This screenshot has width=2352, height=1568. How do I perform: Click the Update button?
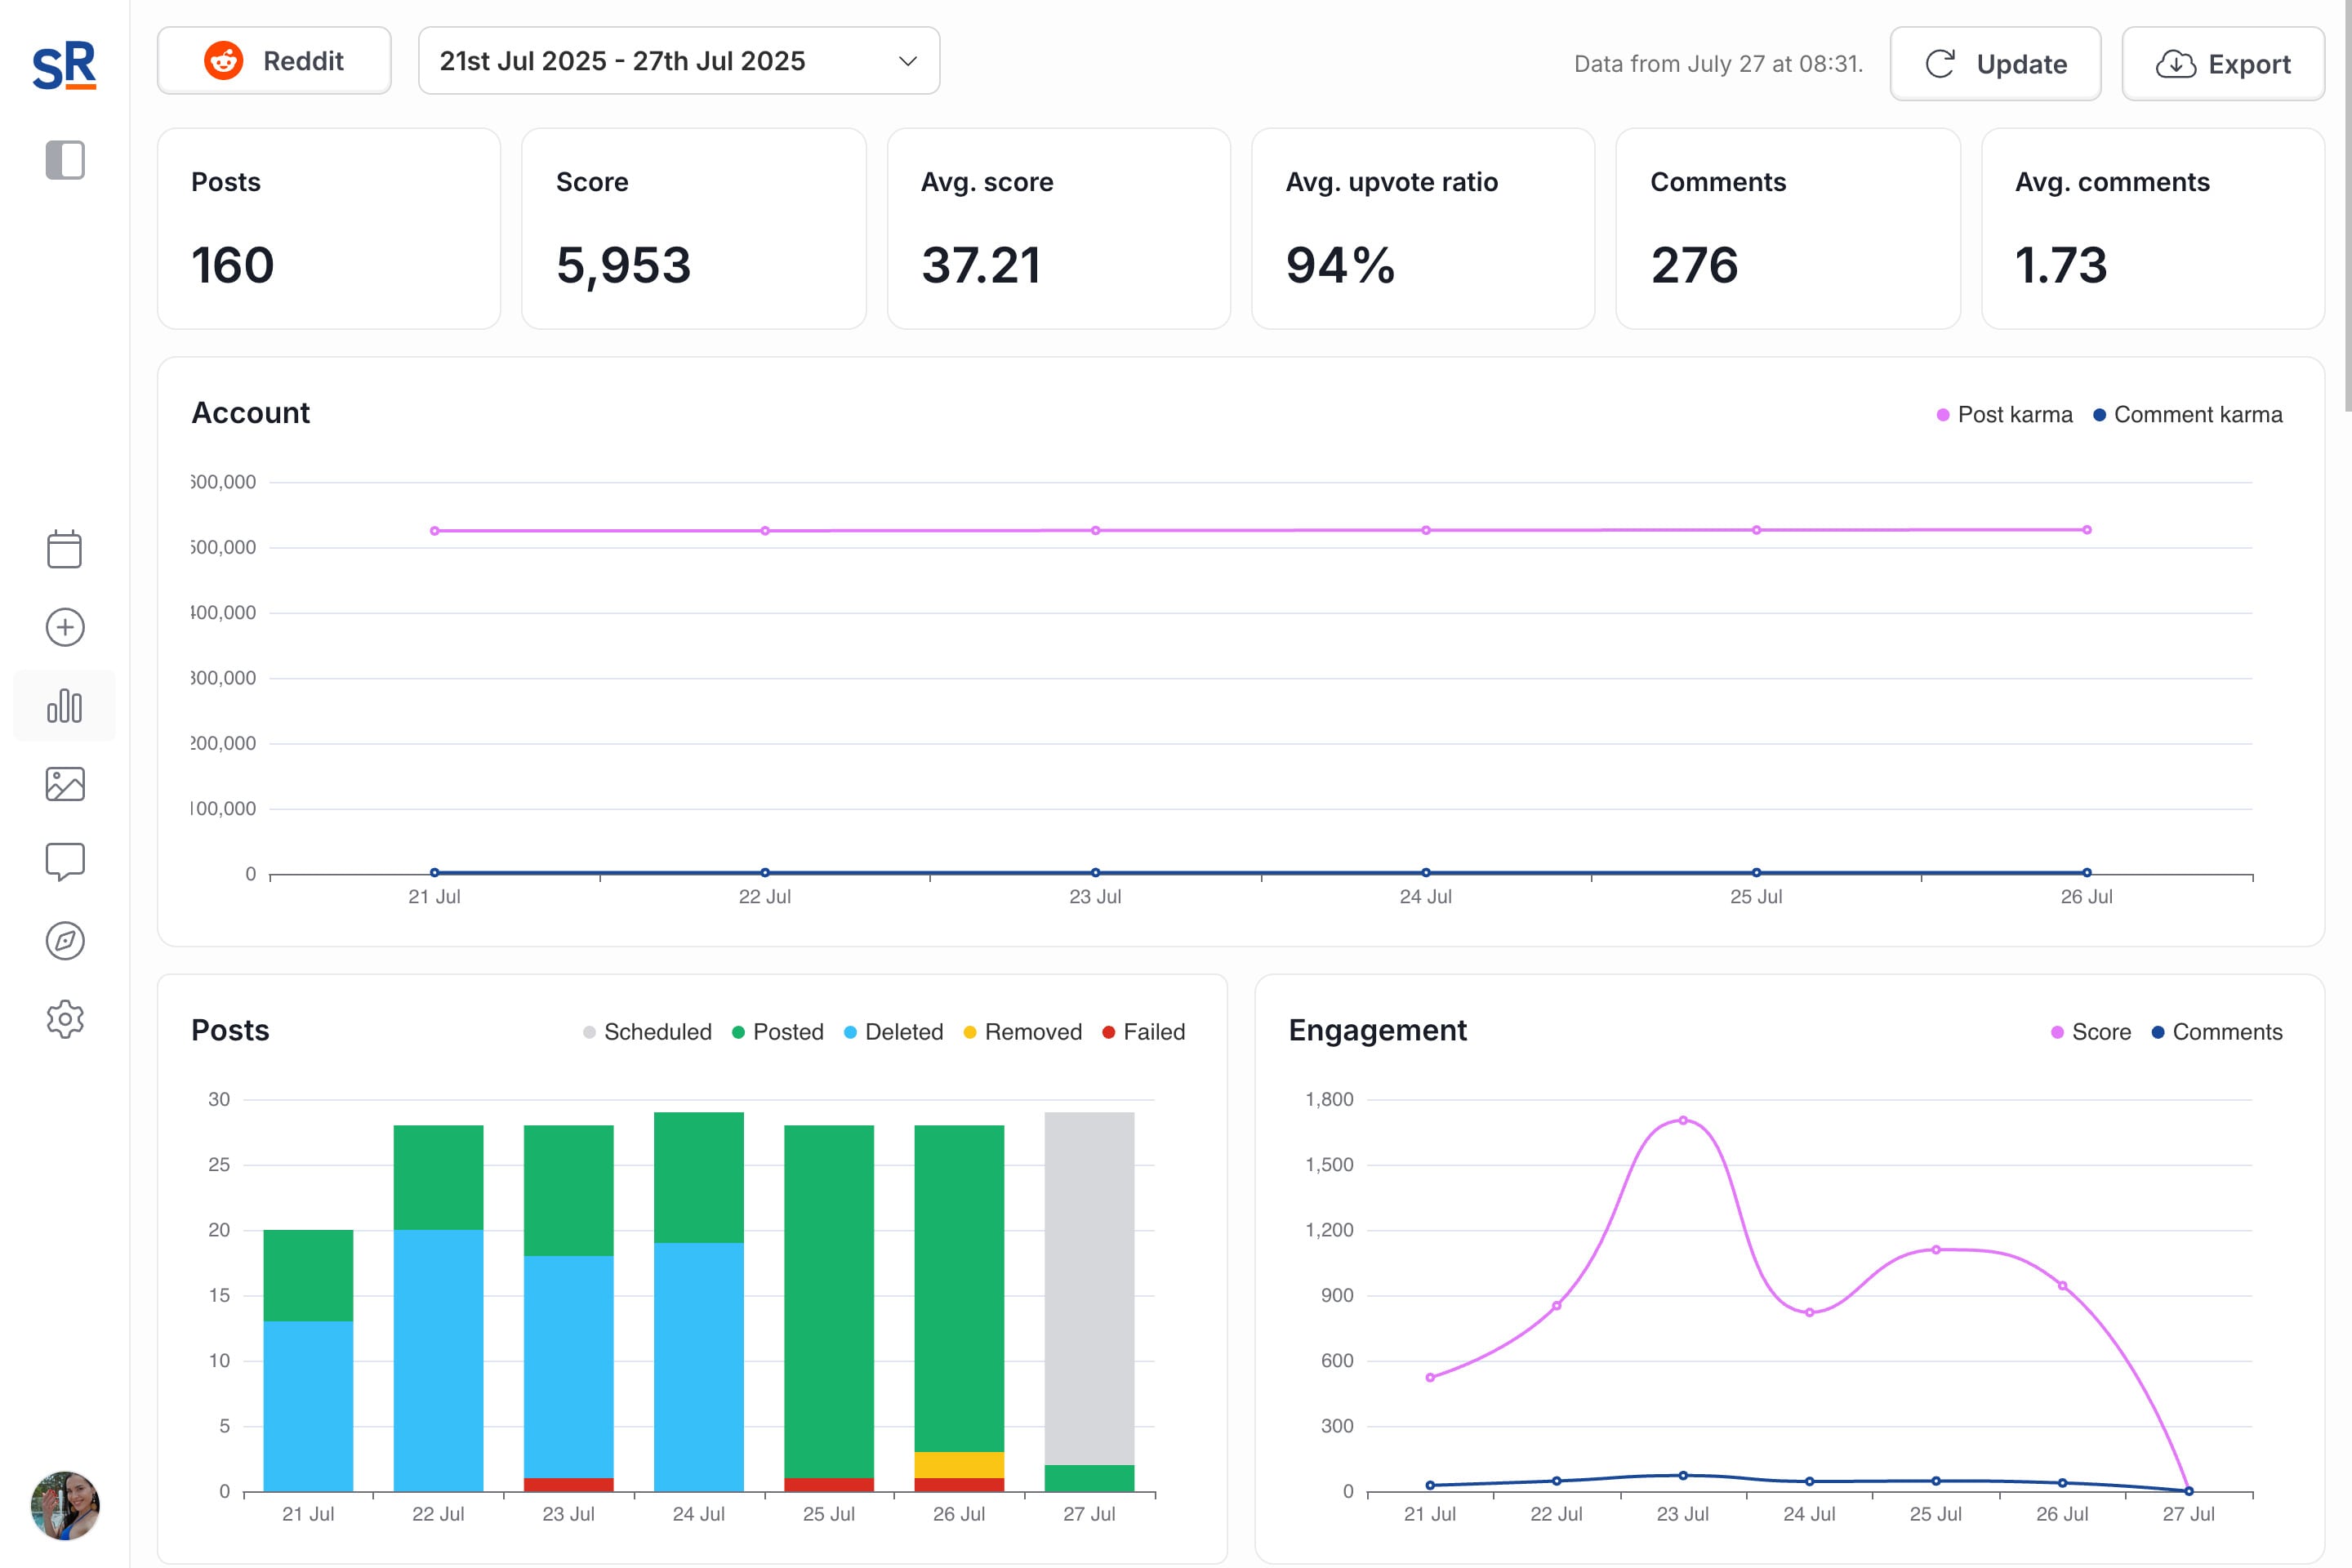click(1995, 64)
